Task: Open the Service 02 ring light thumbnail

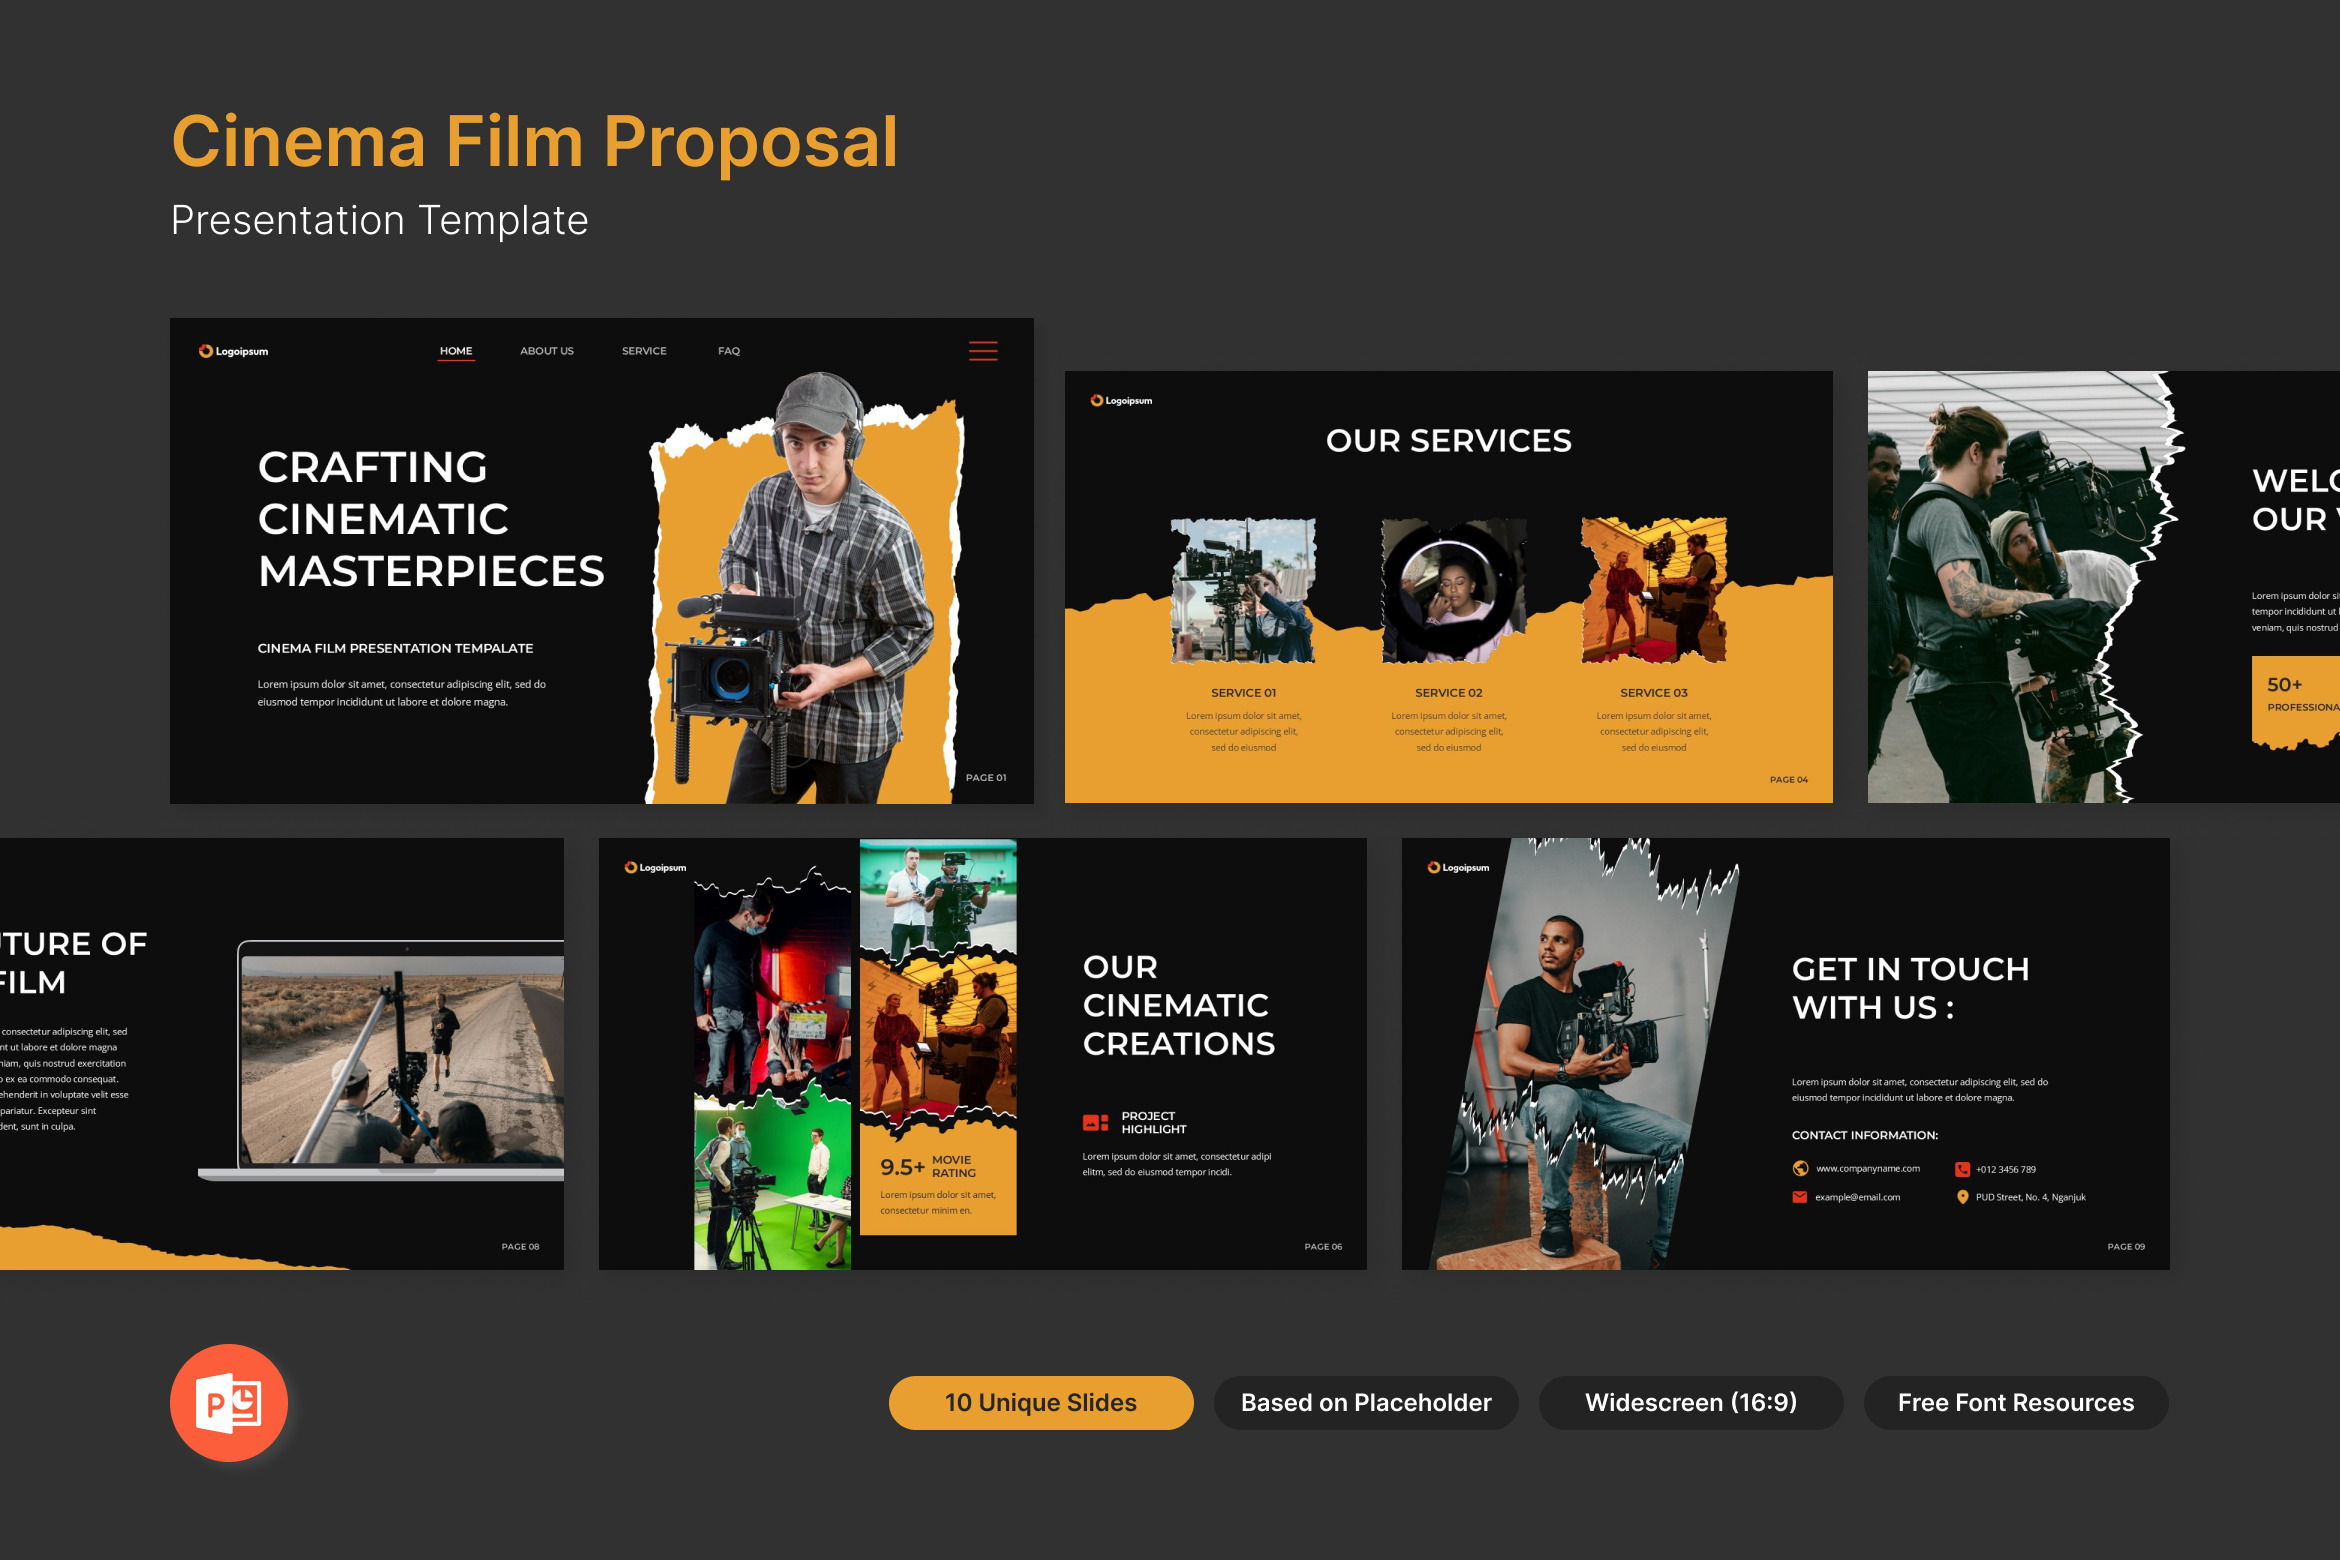Action: [1453, 590]
